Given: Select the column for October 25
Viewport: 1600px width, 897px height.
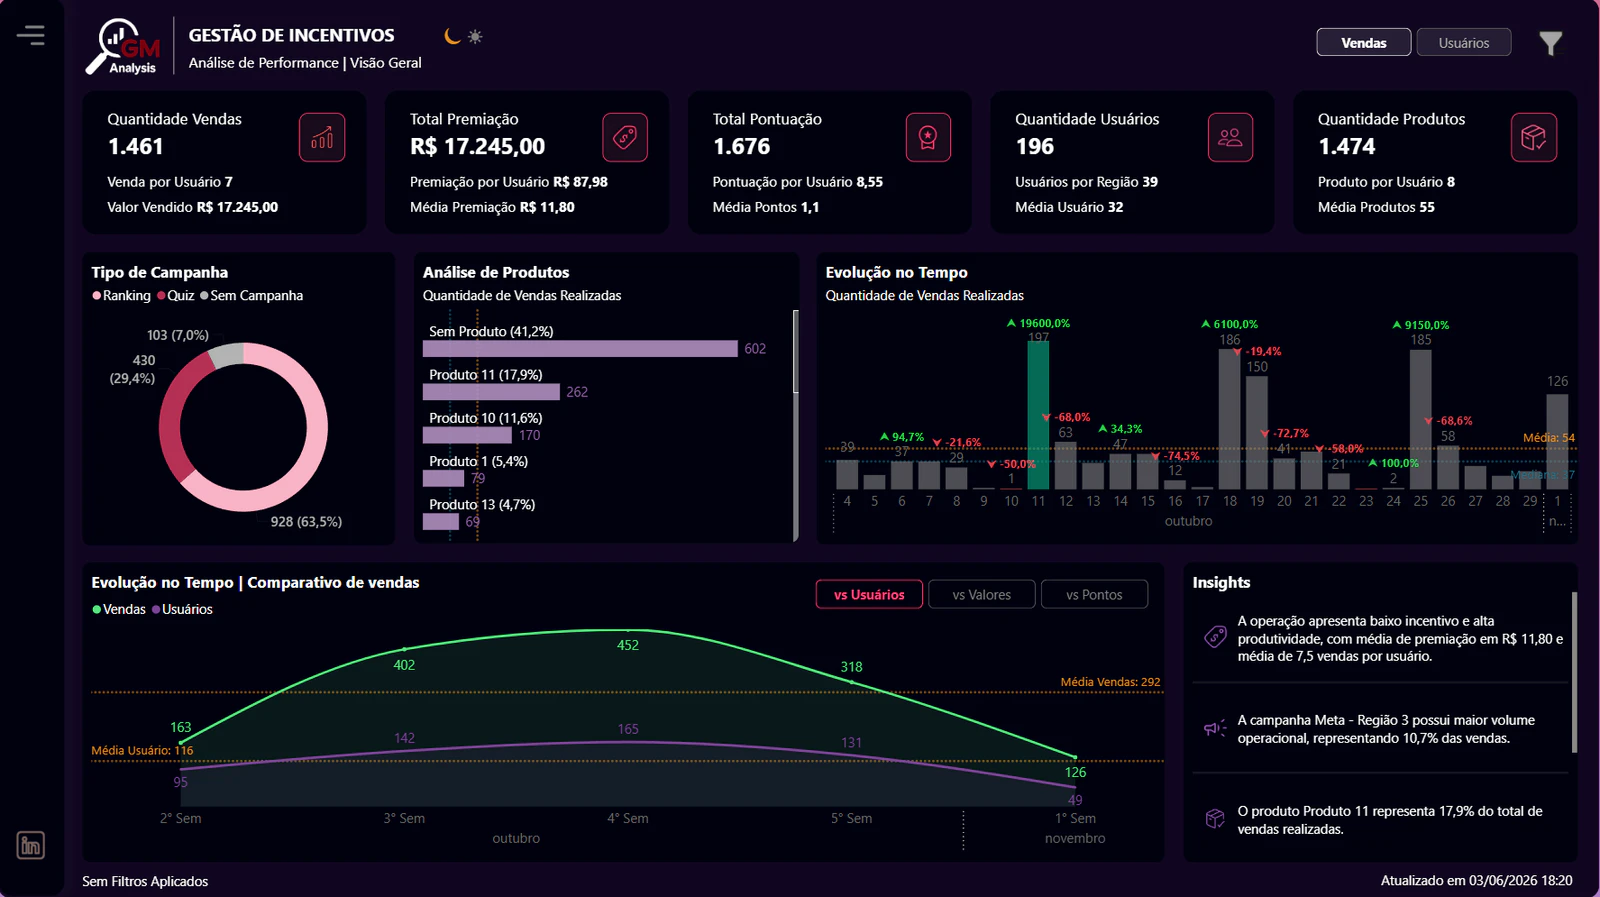Looking at the screenshot, I should pyautogui.click(x=1421, y=419).
